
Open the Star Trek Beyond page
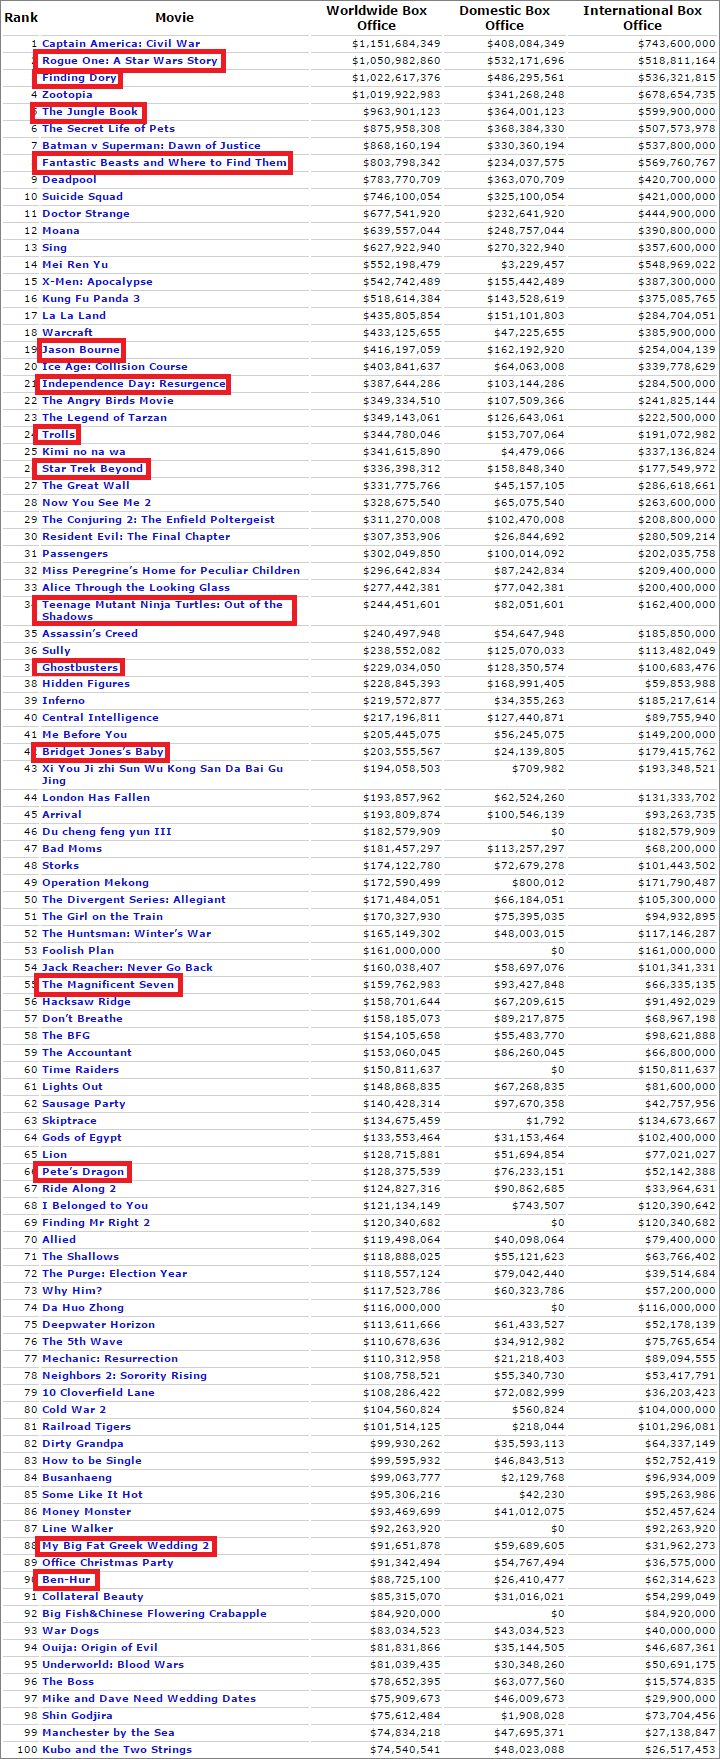93,469
